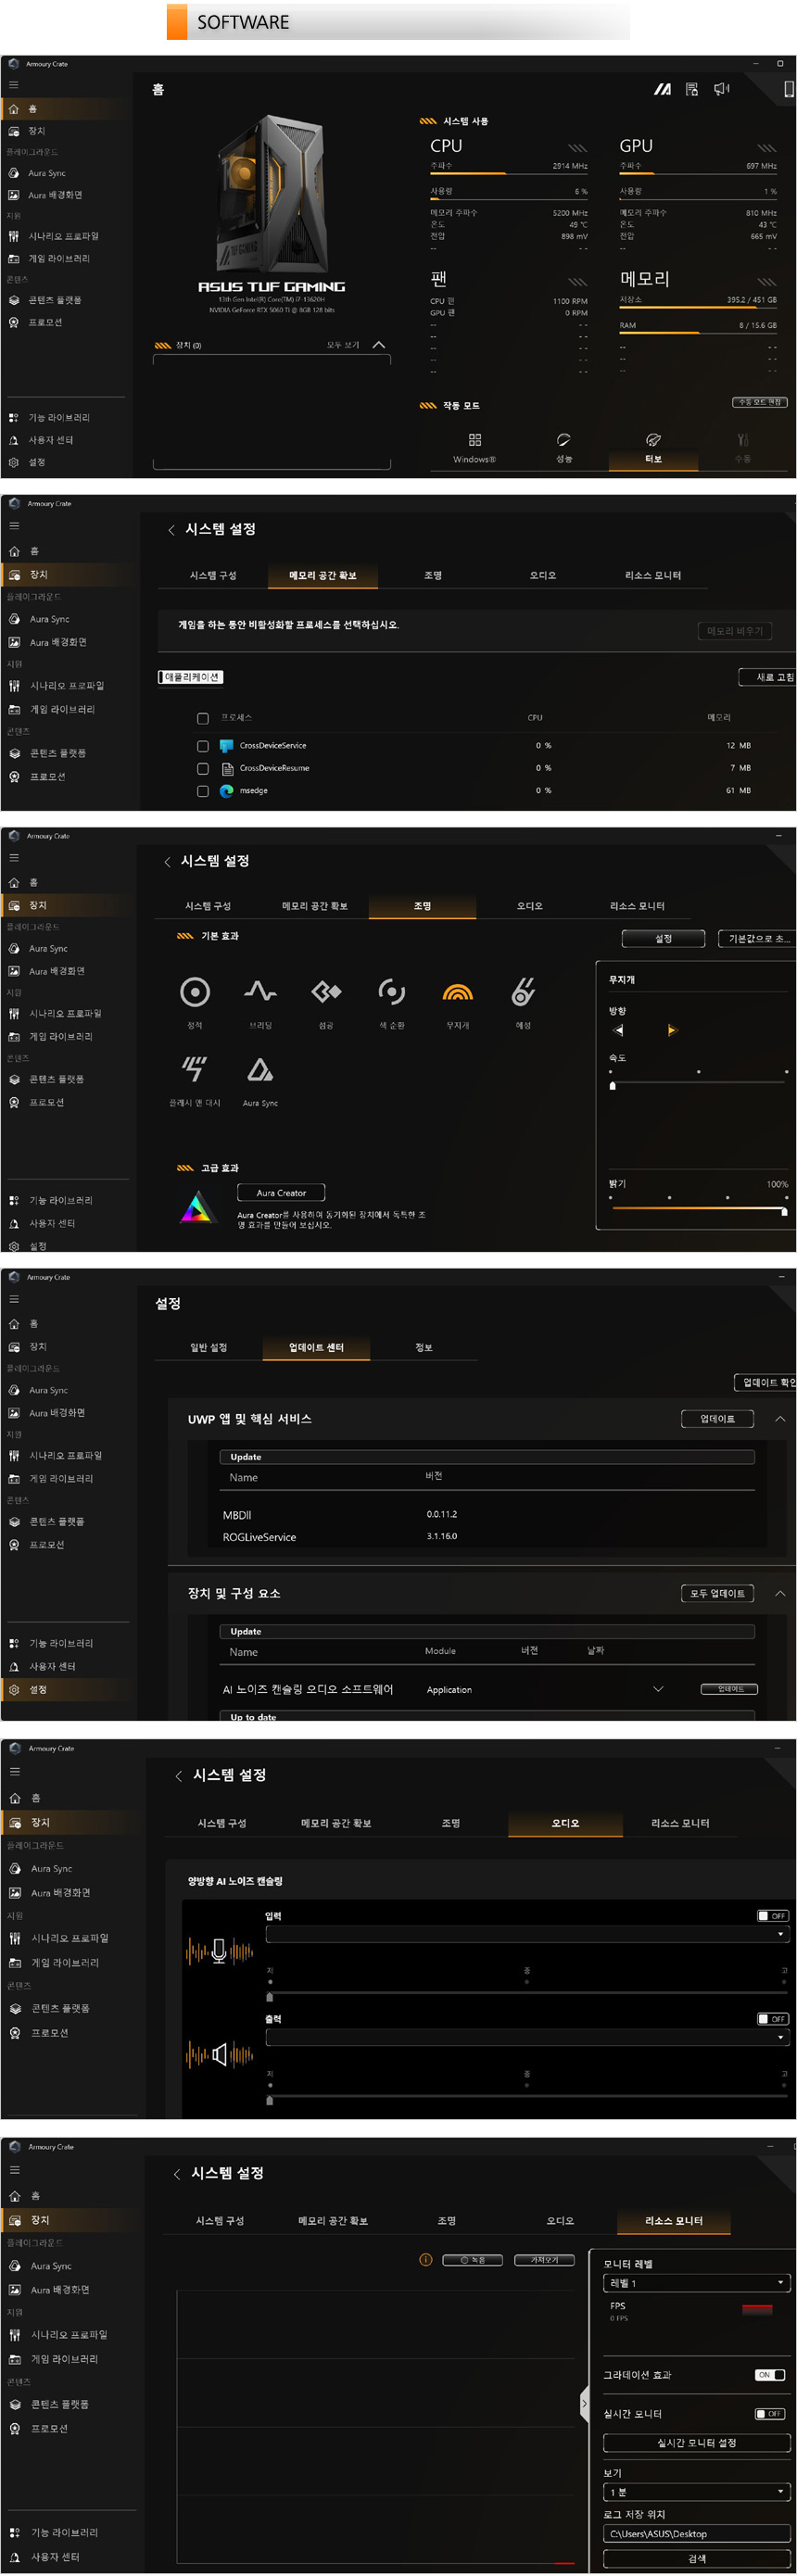797x2576 pixels.
Task: Select the 색 순환 (Color Cycle) effect icon
Action: click(391, 991)
